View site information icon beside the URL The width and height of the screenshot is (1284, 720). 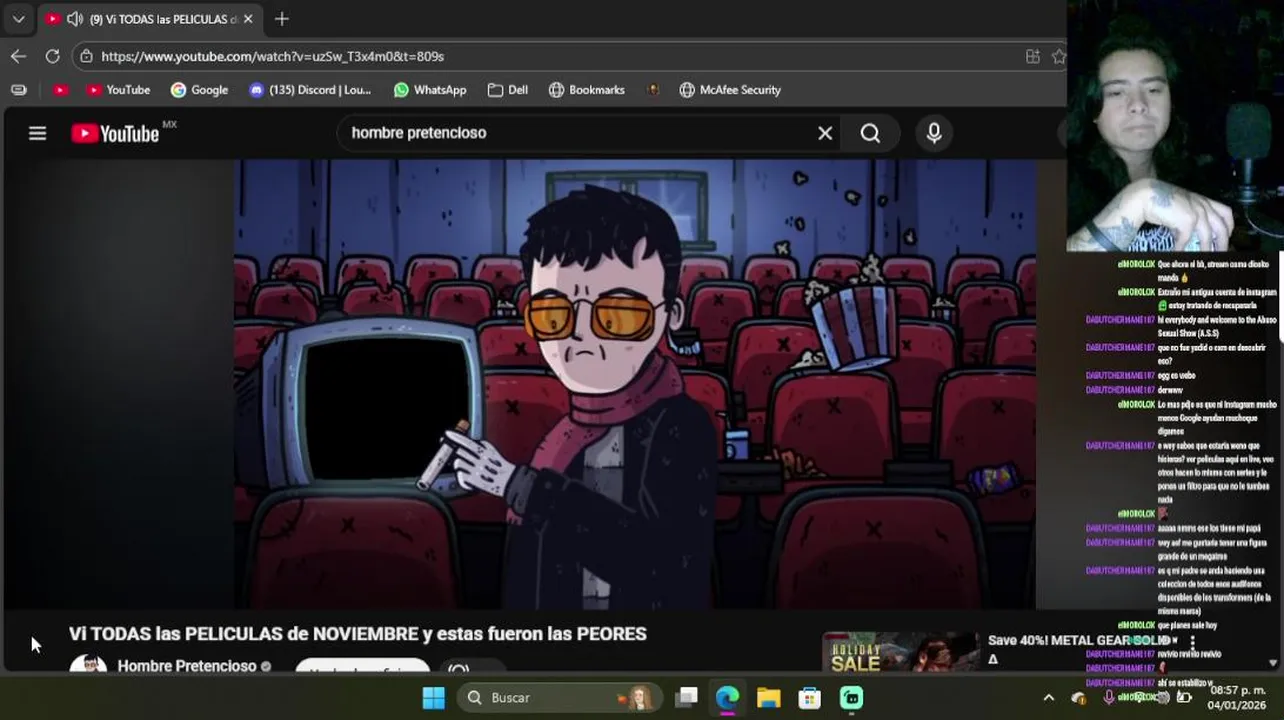pyautogui.click(x=87, y=56)
